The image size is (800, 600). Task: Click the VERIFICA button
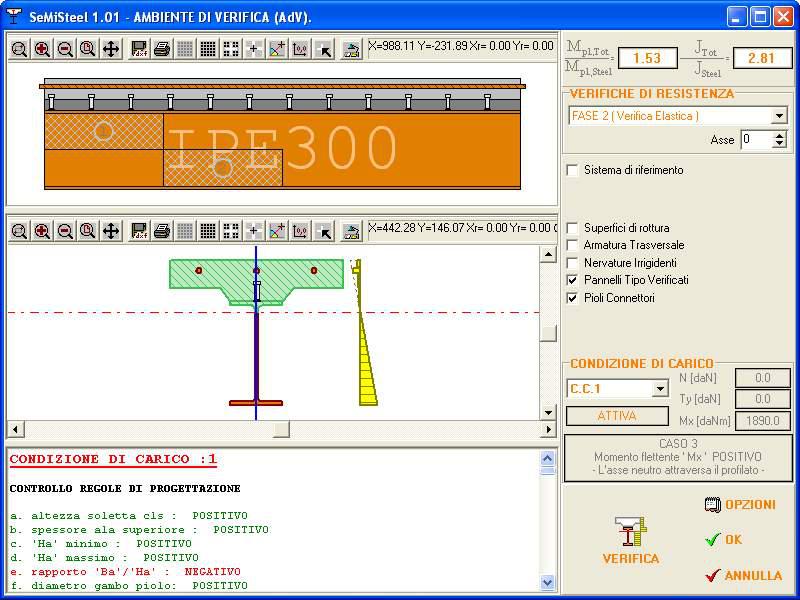pyautogui.click(x=630, y=542)
